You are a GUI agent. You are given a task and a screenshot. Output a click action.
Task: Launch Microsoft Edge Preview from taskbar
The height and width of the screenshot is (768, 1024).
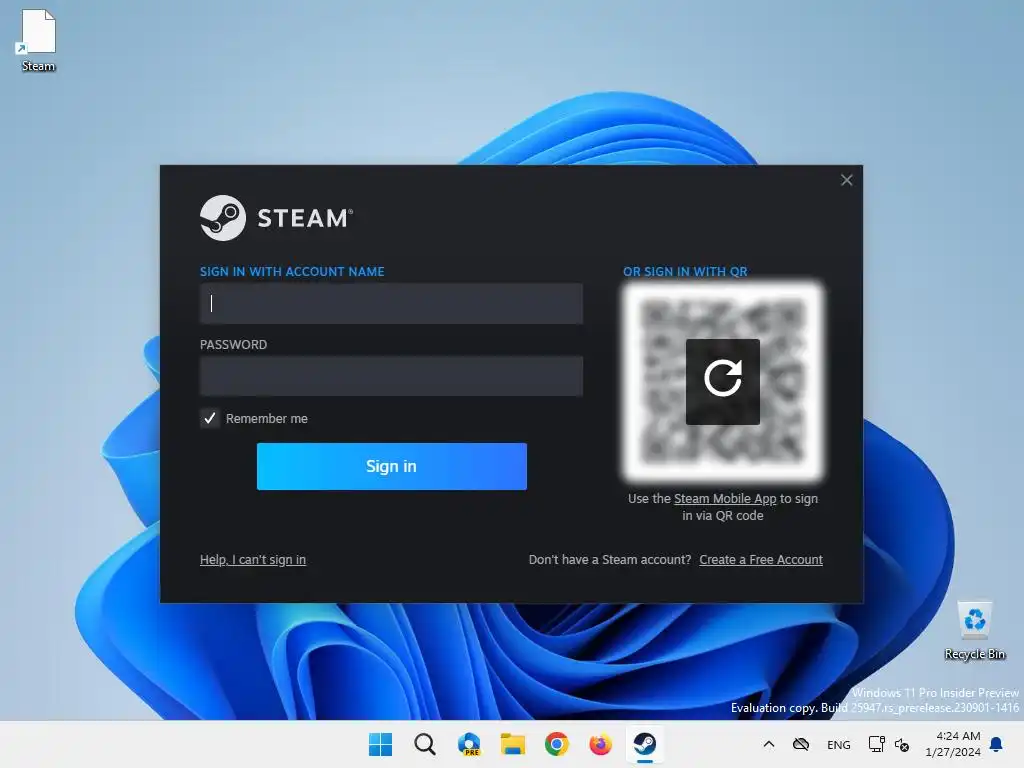[x=469, y=744]
